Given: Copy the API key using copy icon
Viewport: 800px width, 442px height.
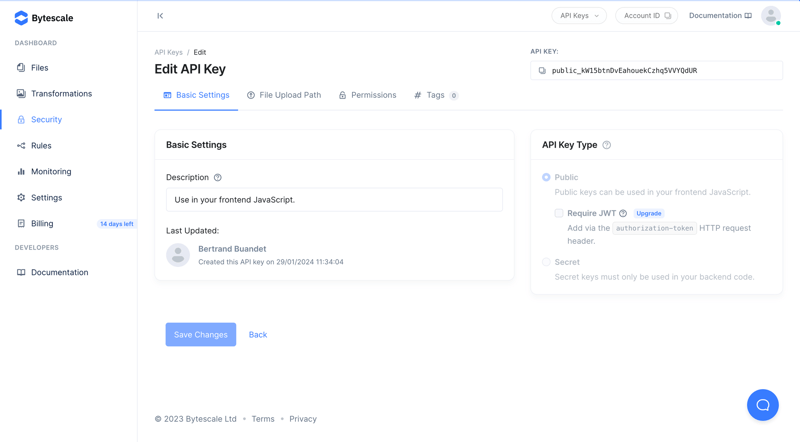Looking at the screenshot, I should point(542,70).
